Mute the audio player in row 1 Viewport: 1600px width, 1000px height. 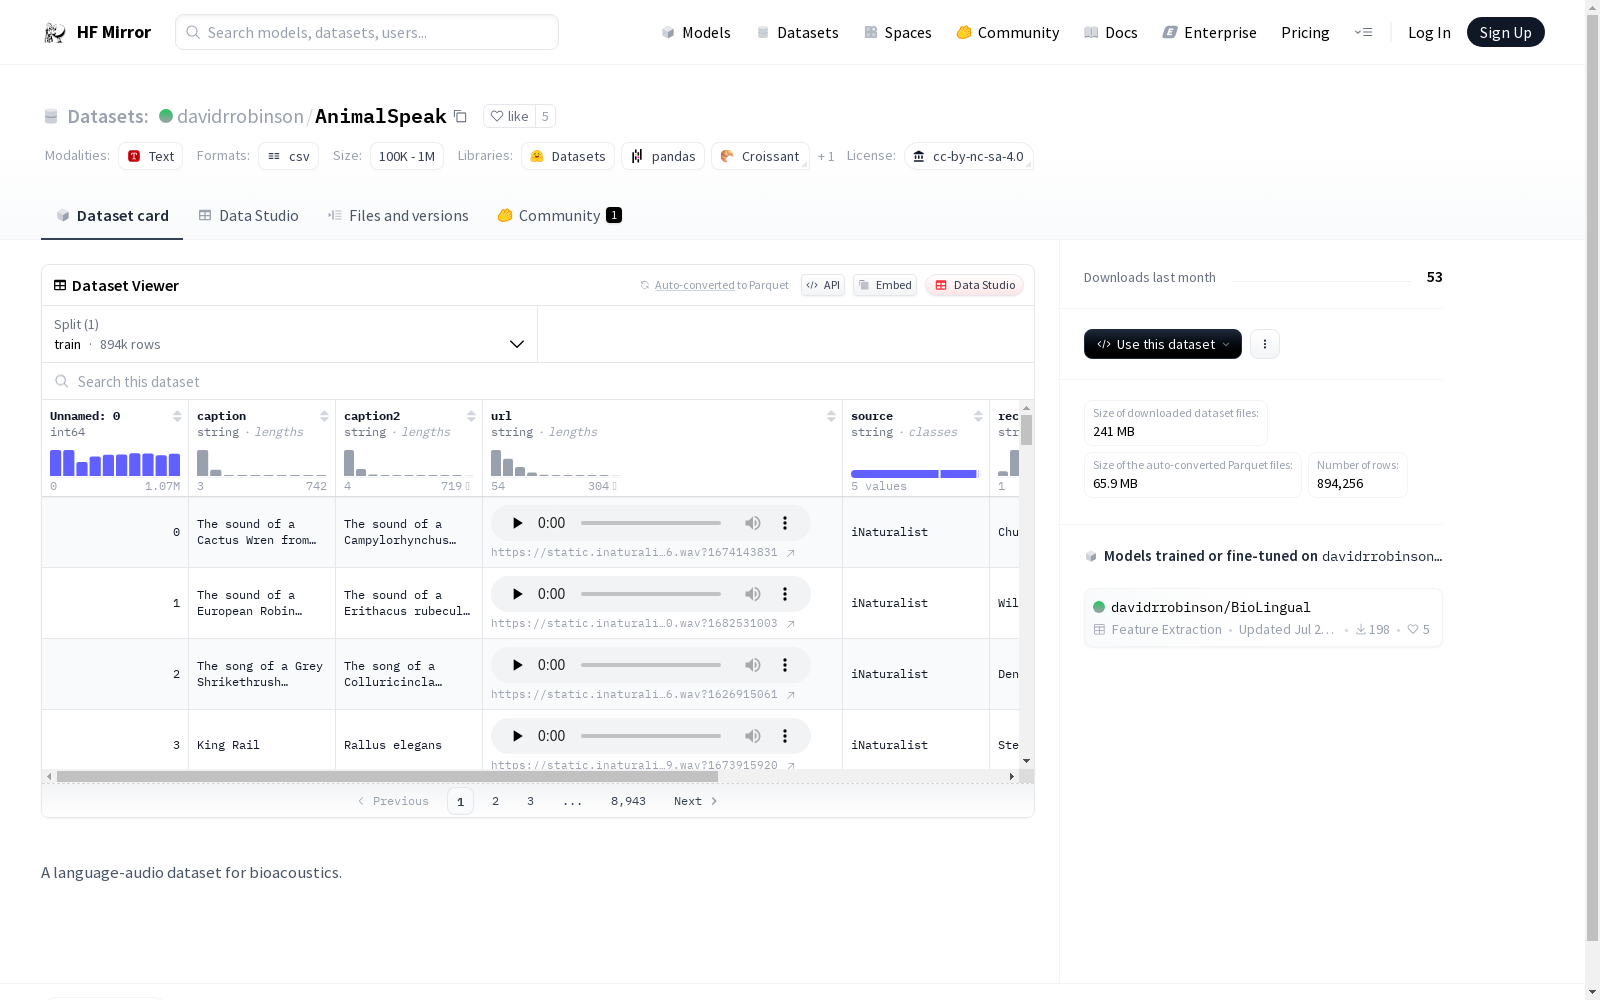(753, 594)
